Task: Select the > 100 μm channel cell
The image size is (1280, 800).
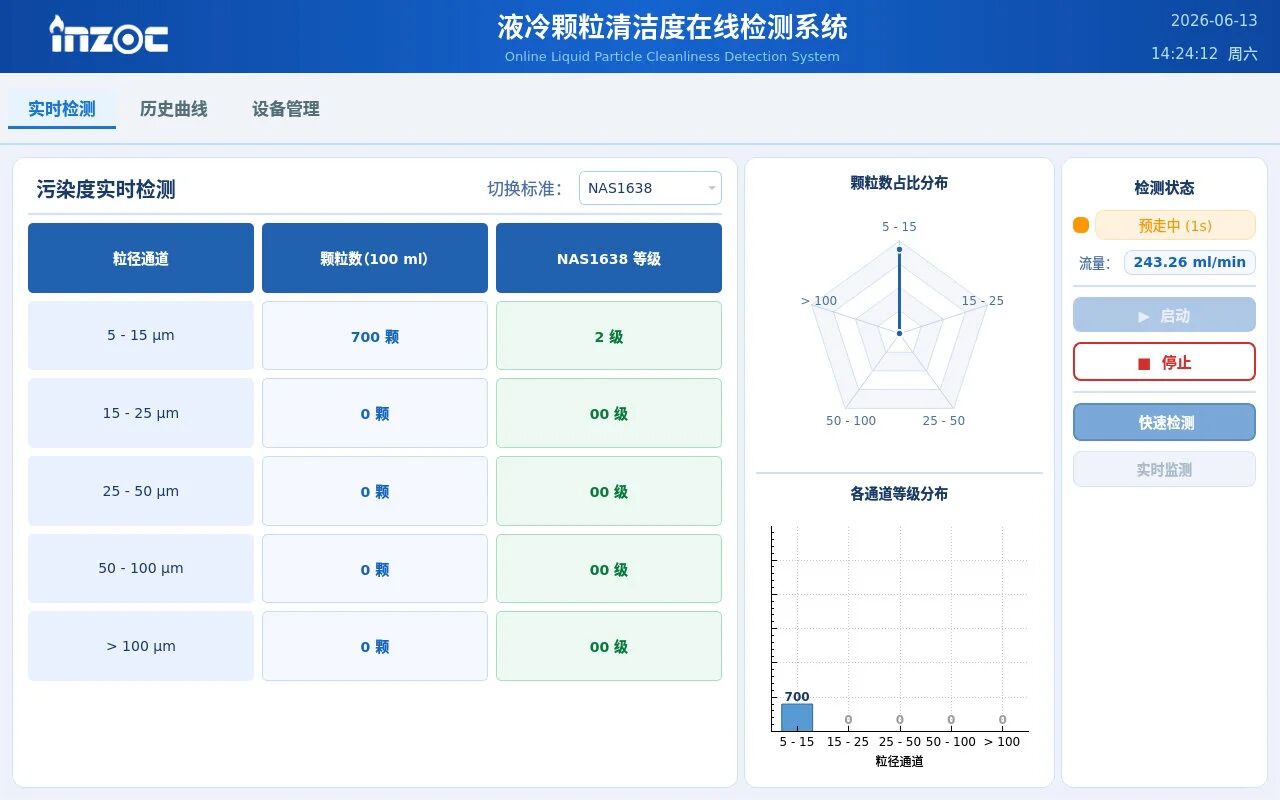Action: (x=141, y=646)
